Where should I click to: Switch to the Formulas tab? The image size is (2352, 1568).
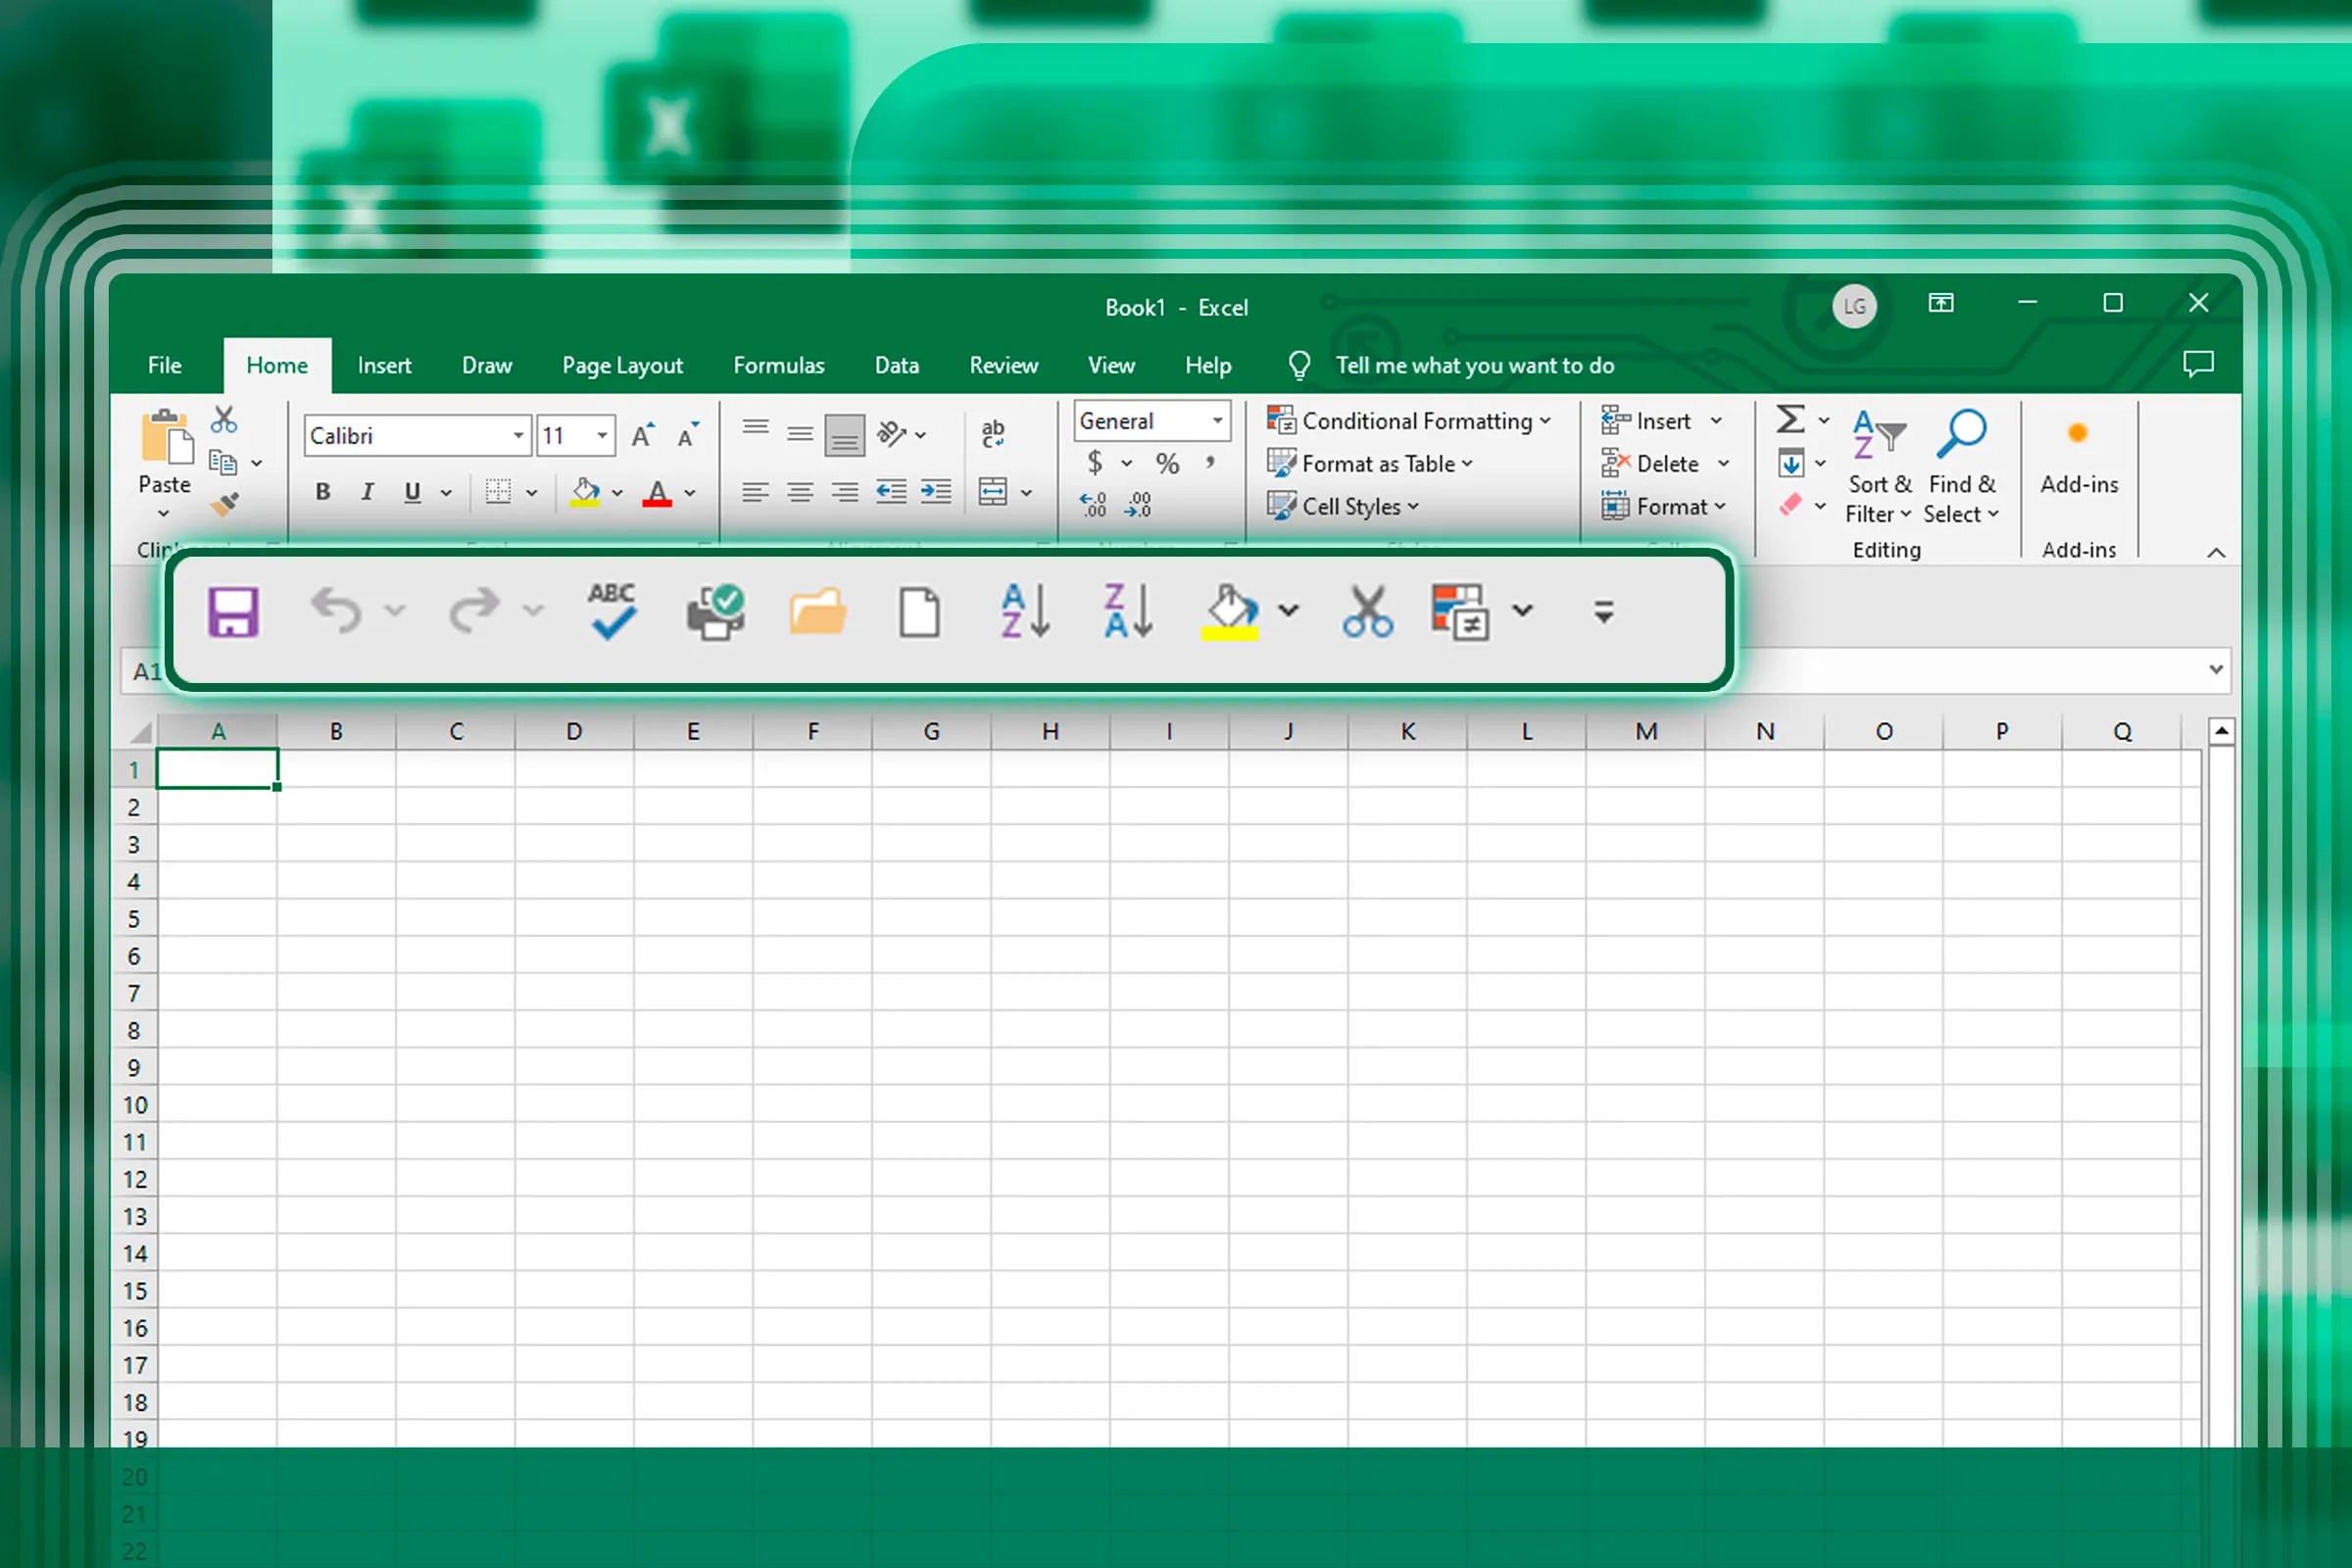tap(779, 365)
